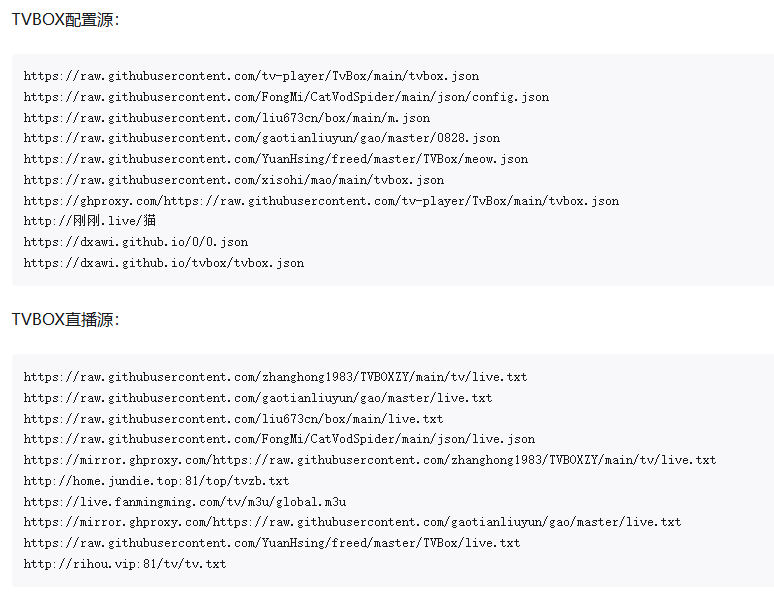Viewport: 774px width, 595px height.
Task: Click the FongMi CatVodSpider config.json URL
Action: tap(286, 97)
